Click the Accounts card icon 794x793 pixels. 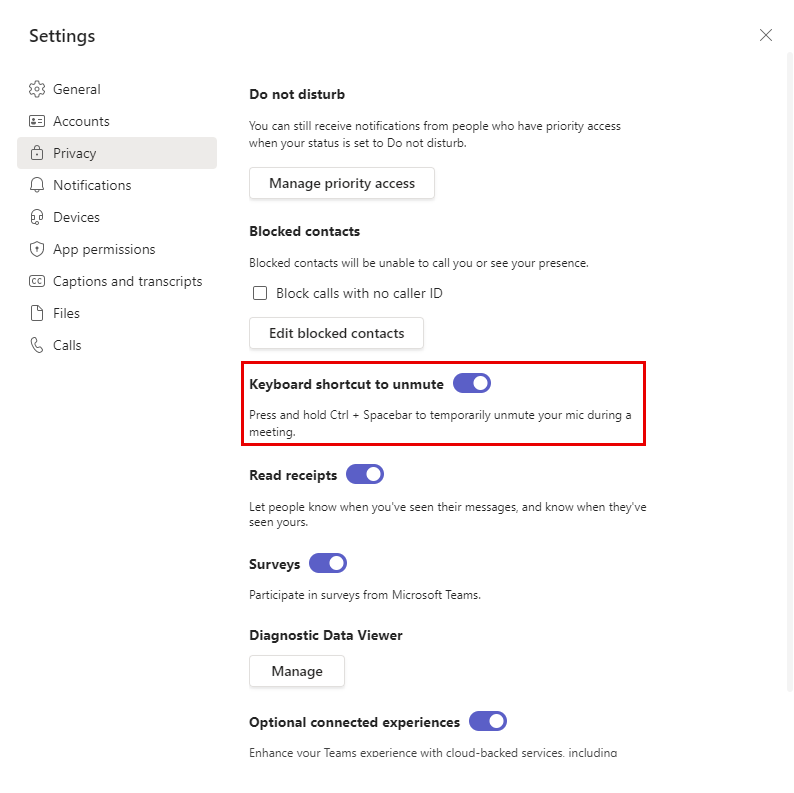point(37,121)
